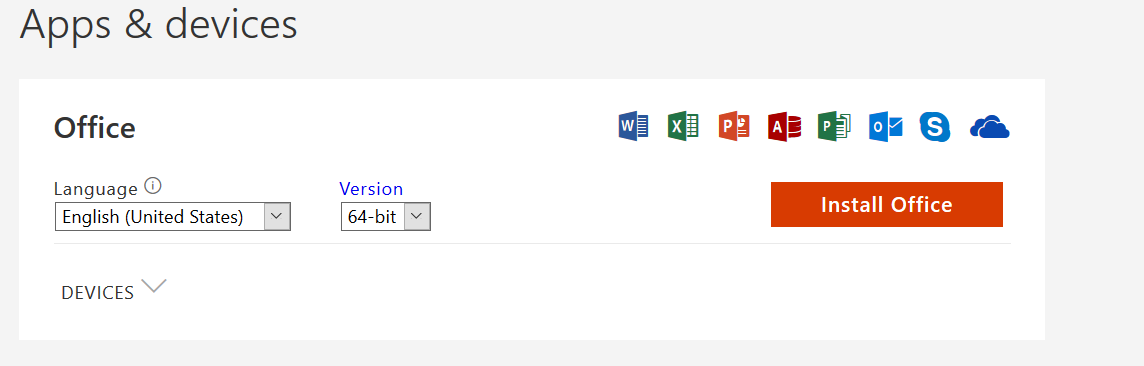Open the 64-bit version combo box
Viewport: 1144px width, 366px height.
386,217
